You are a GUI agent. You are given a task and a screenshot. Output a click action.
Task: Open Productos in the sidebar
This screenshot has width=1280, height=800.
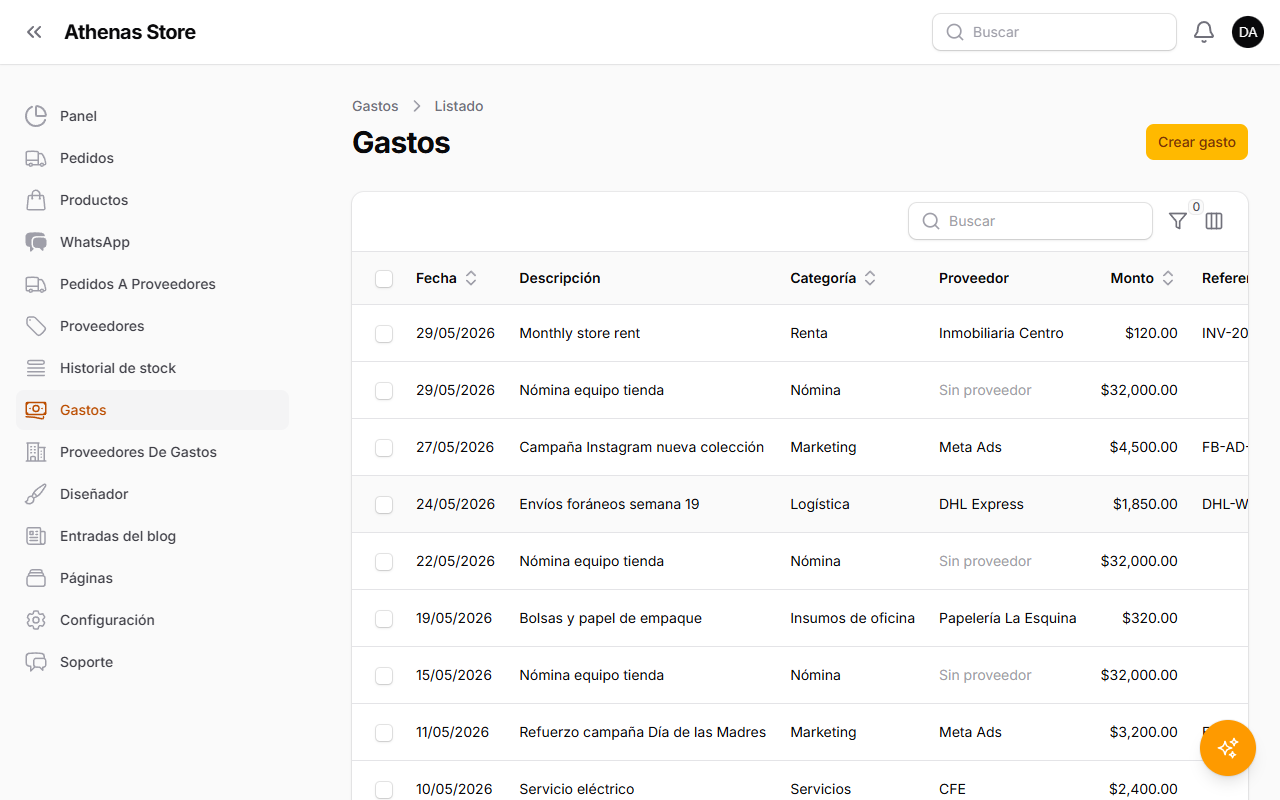click(152, 200)
